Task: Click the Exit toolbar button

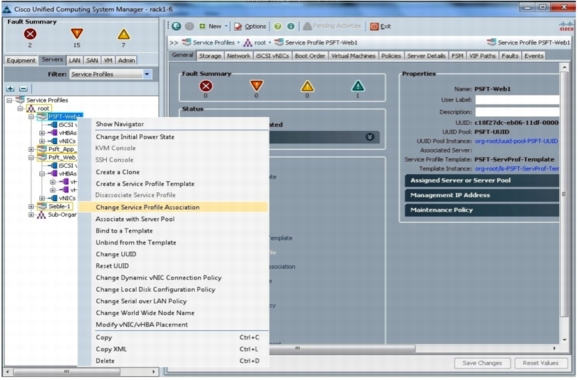Action: (x=380, y=26)
